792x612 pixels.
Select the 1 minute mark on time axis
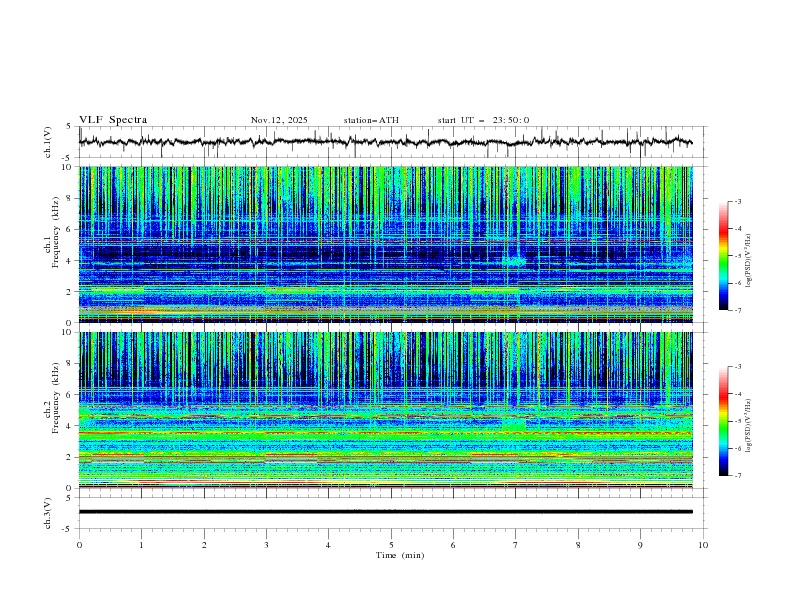pos(142,545)
